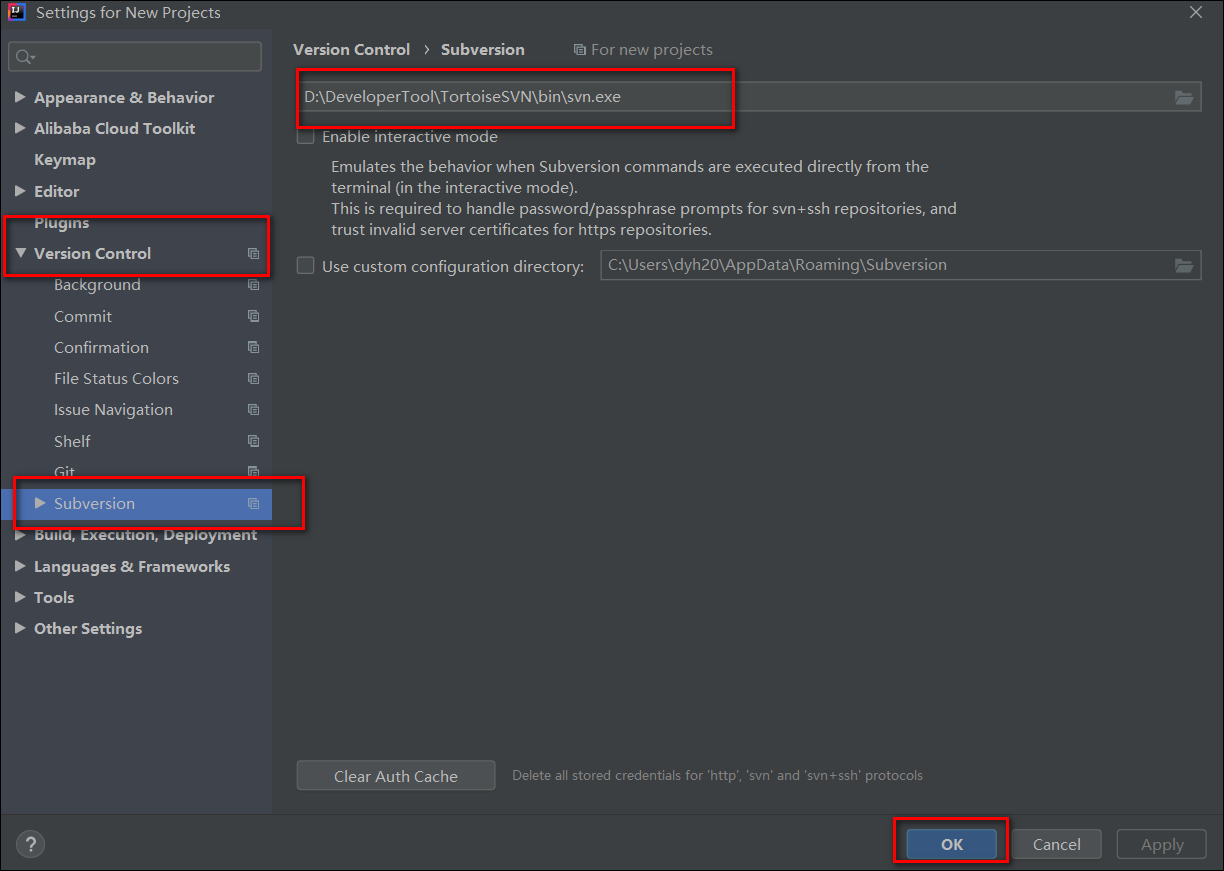Screen dimensions: 1224x871
Task: Expand Alibaba Cloud Toolkit section
Action: pos(21,129)
